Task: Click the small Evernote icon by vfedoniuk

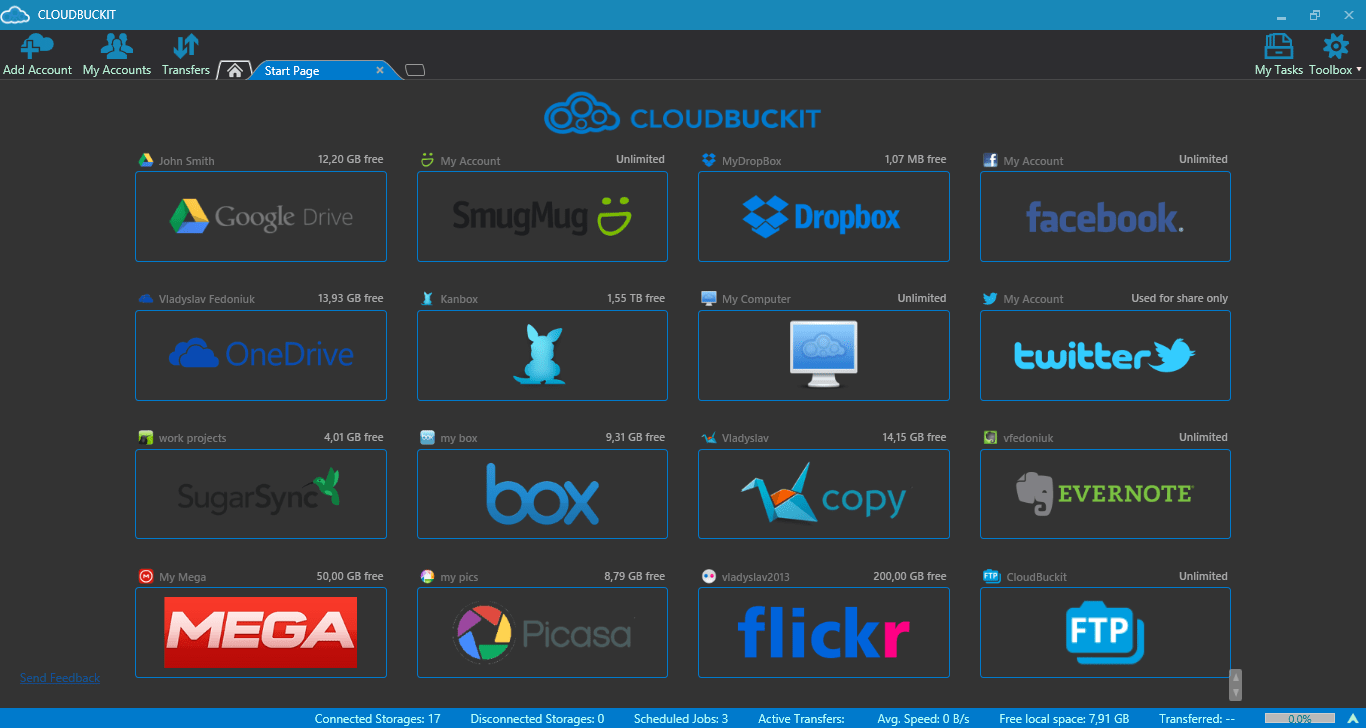Action: 990,437
